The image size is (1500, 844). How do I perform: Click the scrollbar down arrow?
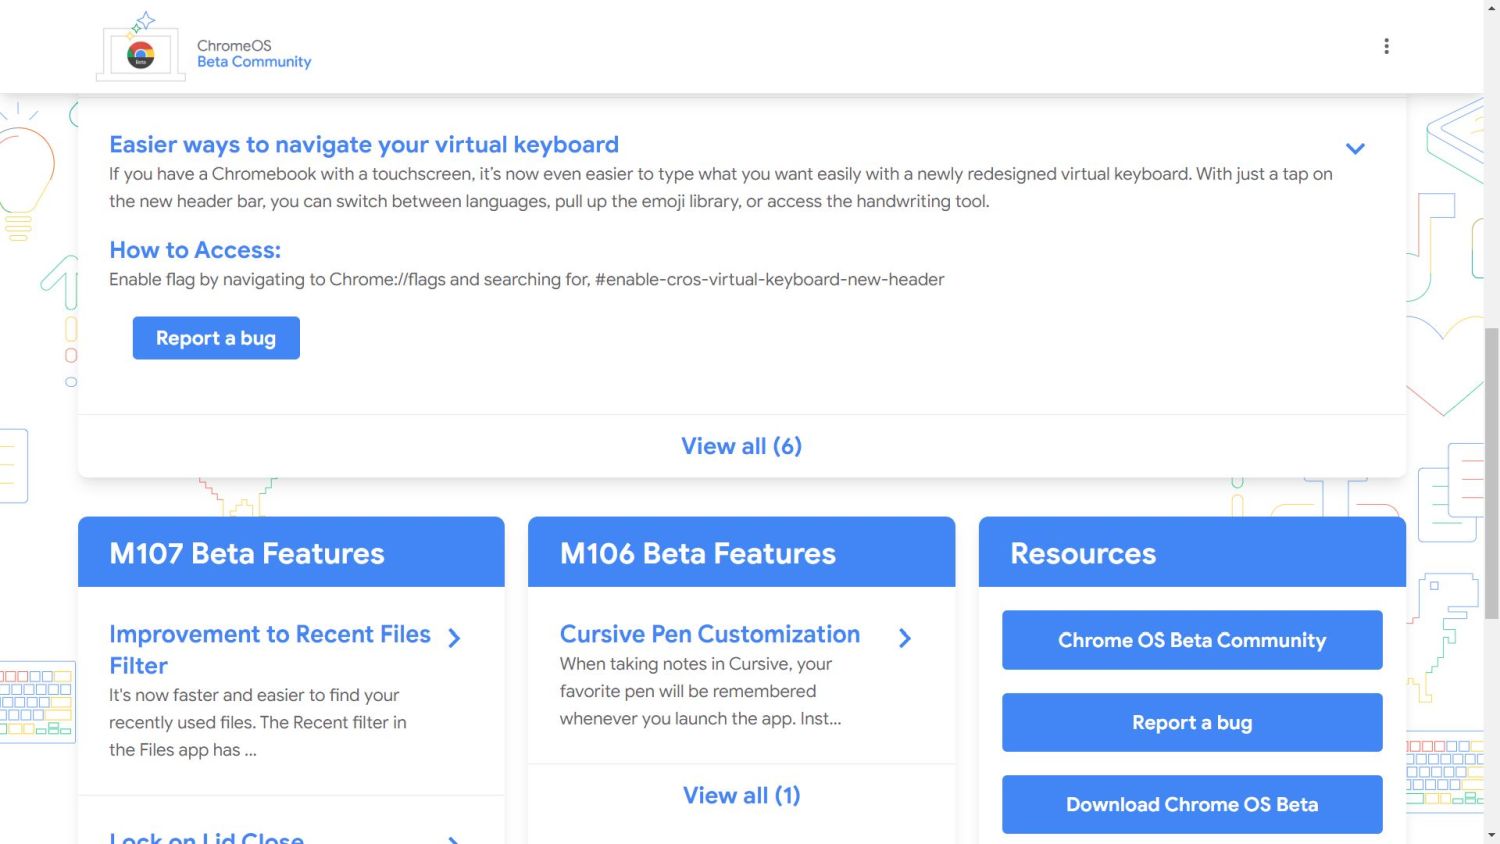tap(1491, 834)
